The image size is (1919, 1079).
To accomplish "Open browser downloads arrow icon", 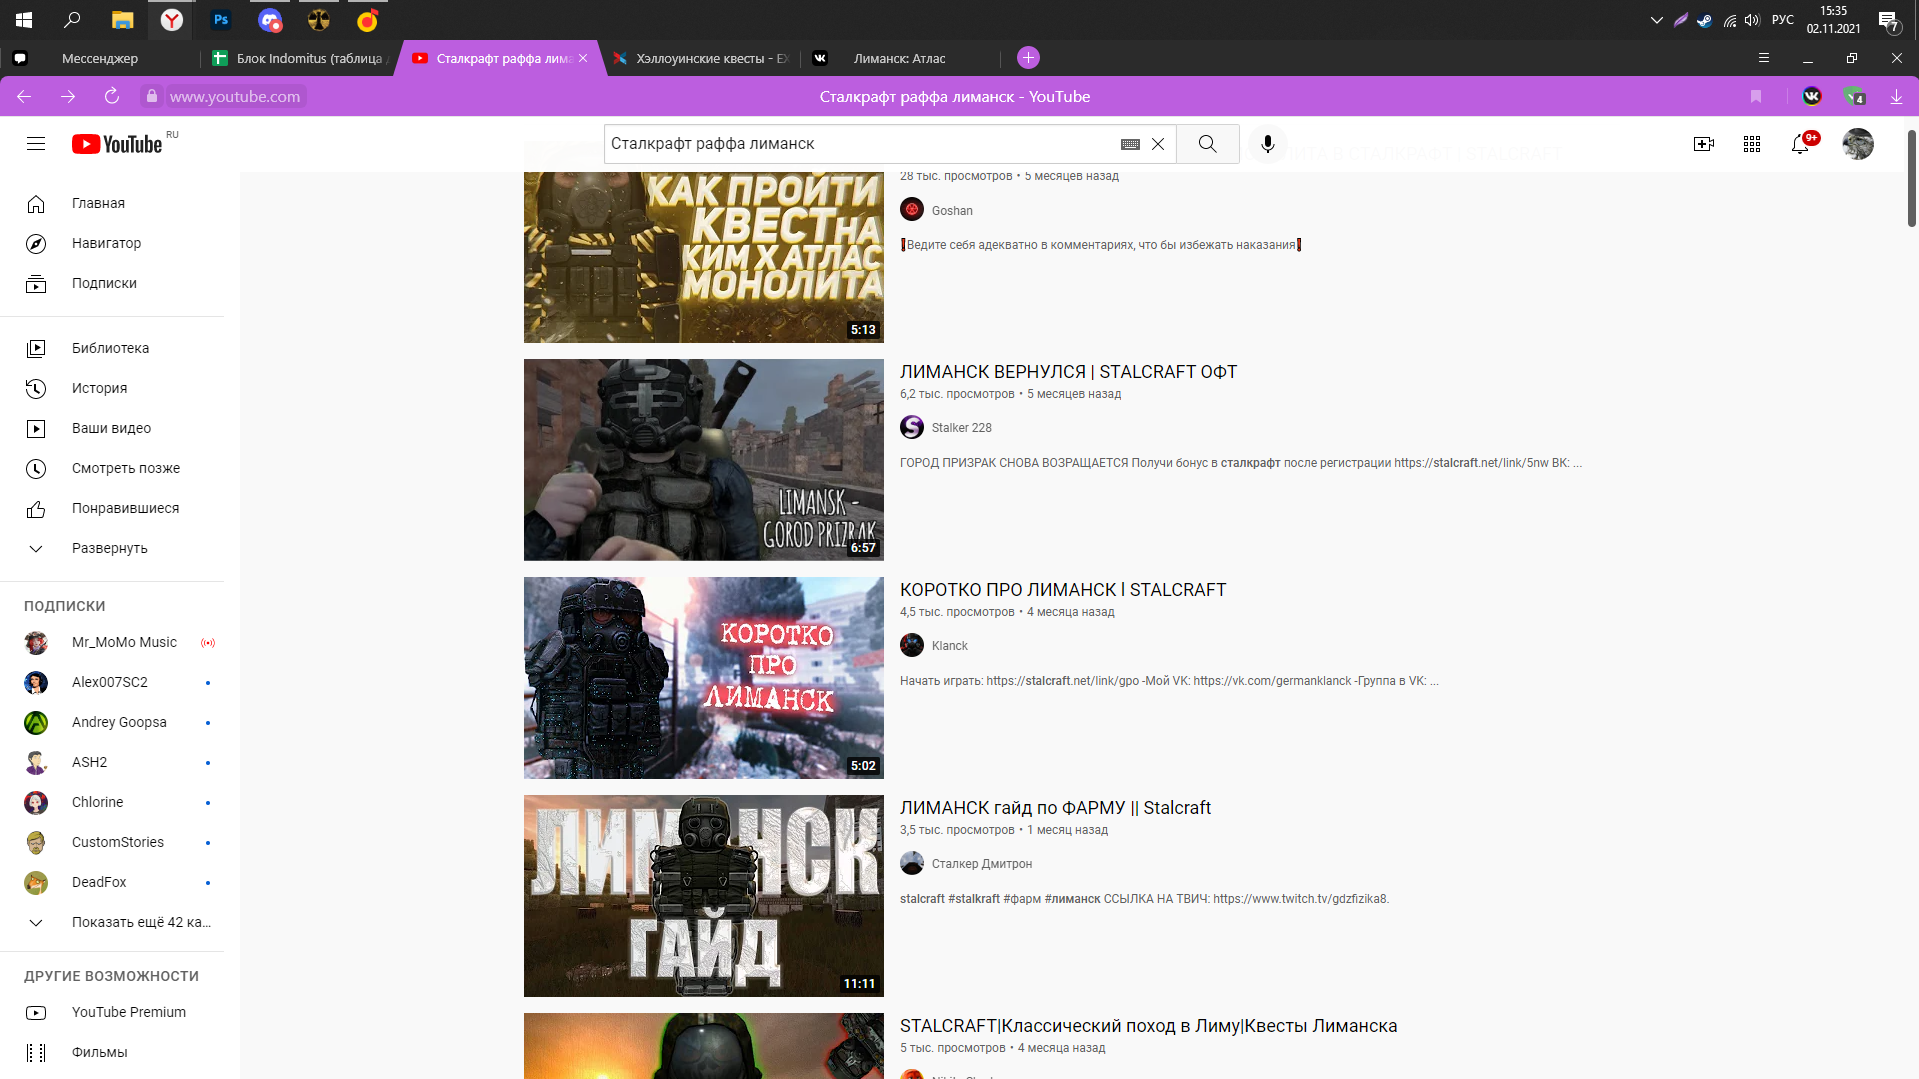I will (1896, 97).
